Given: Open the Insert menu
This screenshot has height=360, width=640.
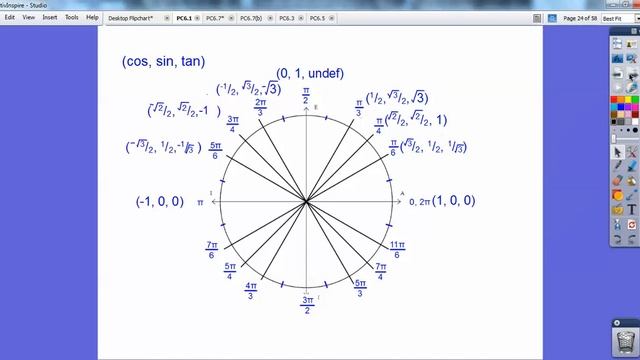Looking at the screenshot, I should (50, 18).
